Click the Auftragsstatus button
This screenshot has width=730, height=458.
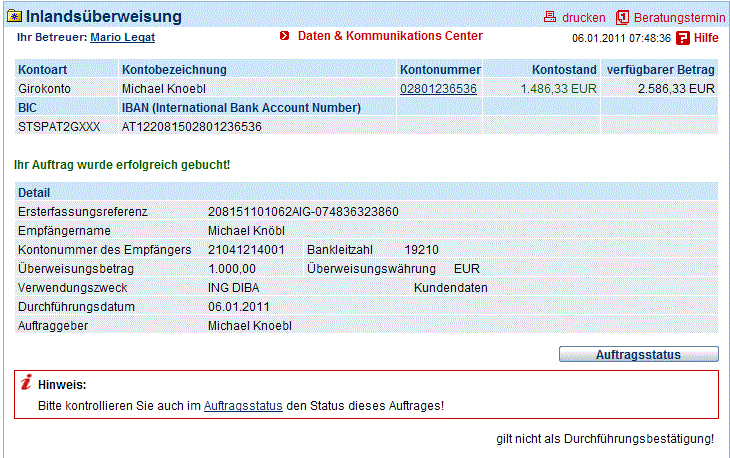pyautogui.click(x=638, y=354)
